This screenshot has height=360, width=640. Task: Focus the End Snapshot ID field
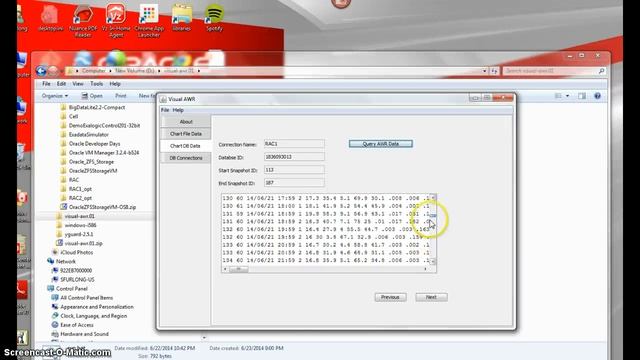(x=294, y=183)
